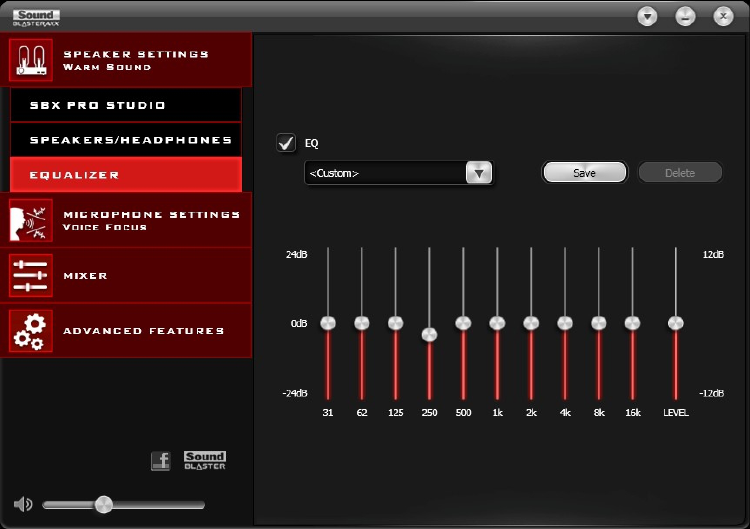The height and width of the screenshot is (529, 750).
Task: Open the Facebook link icon
Action: click(161, 461)
